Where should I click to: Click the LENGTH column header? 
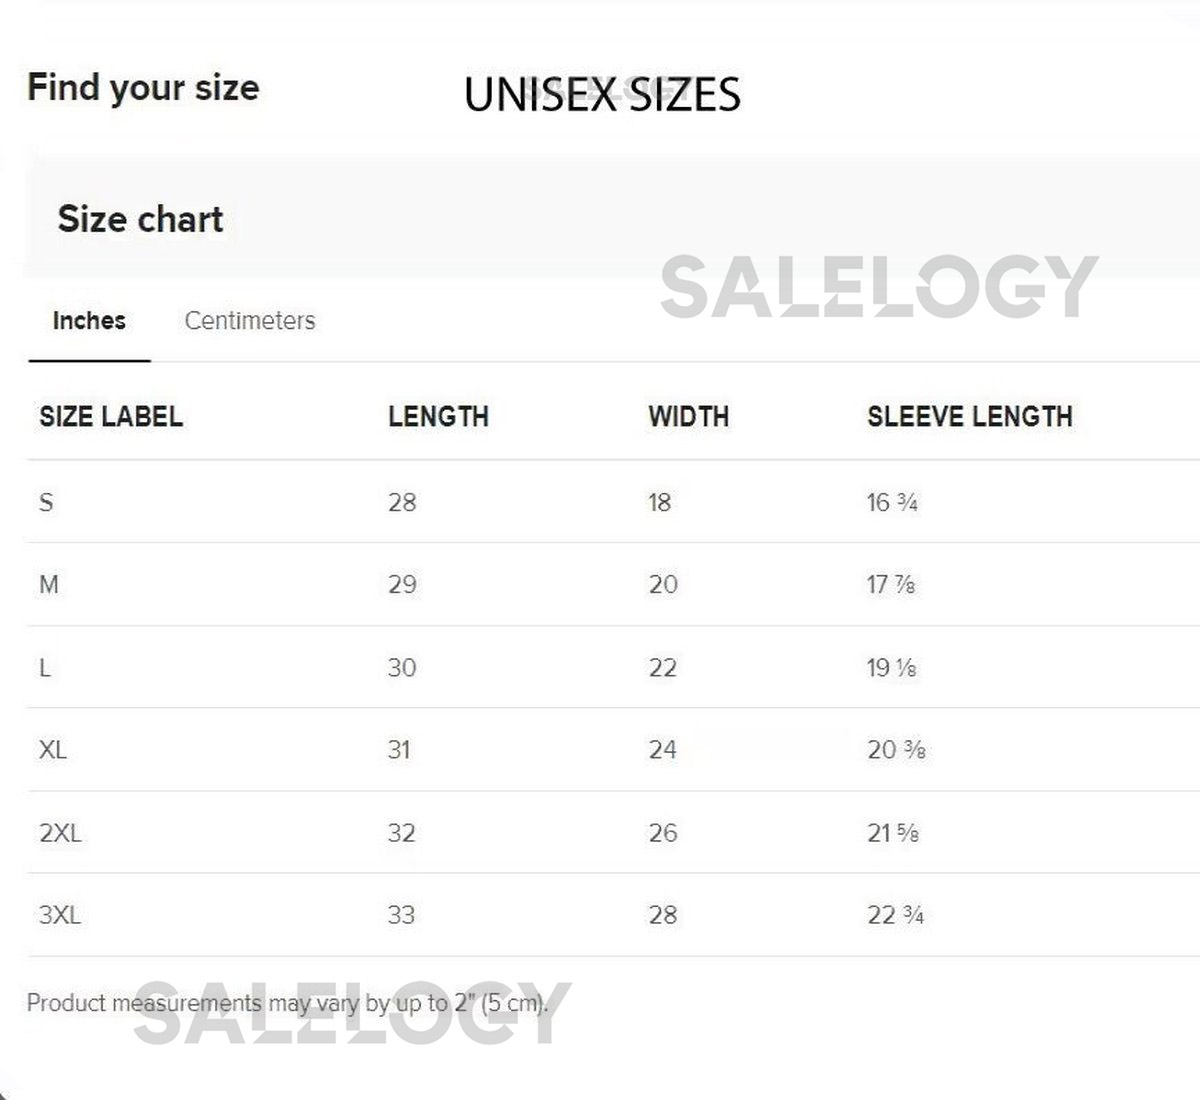tap(438, 417)
